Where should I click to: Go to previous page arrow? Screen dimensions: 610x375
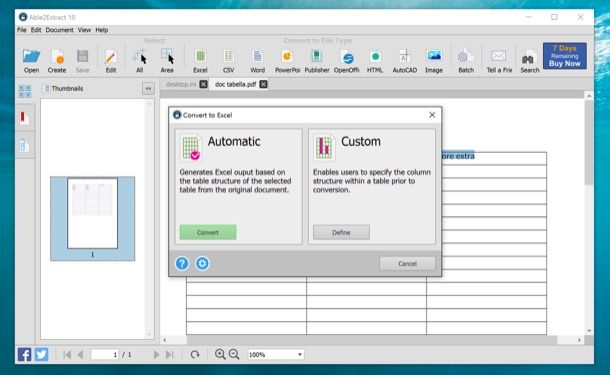pyautogui.click(x=81, y=354)
